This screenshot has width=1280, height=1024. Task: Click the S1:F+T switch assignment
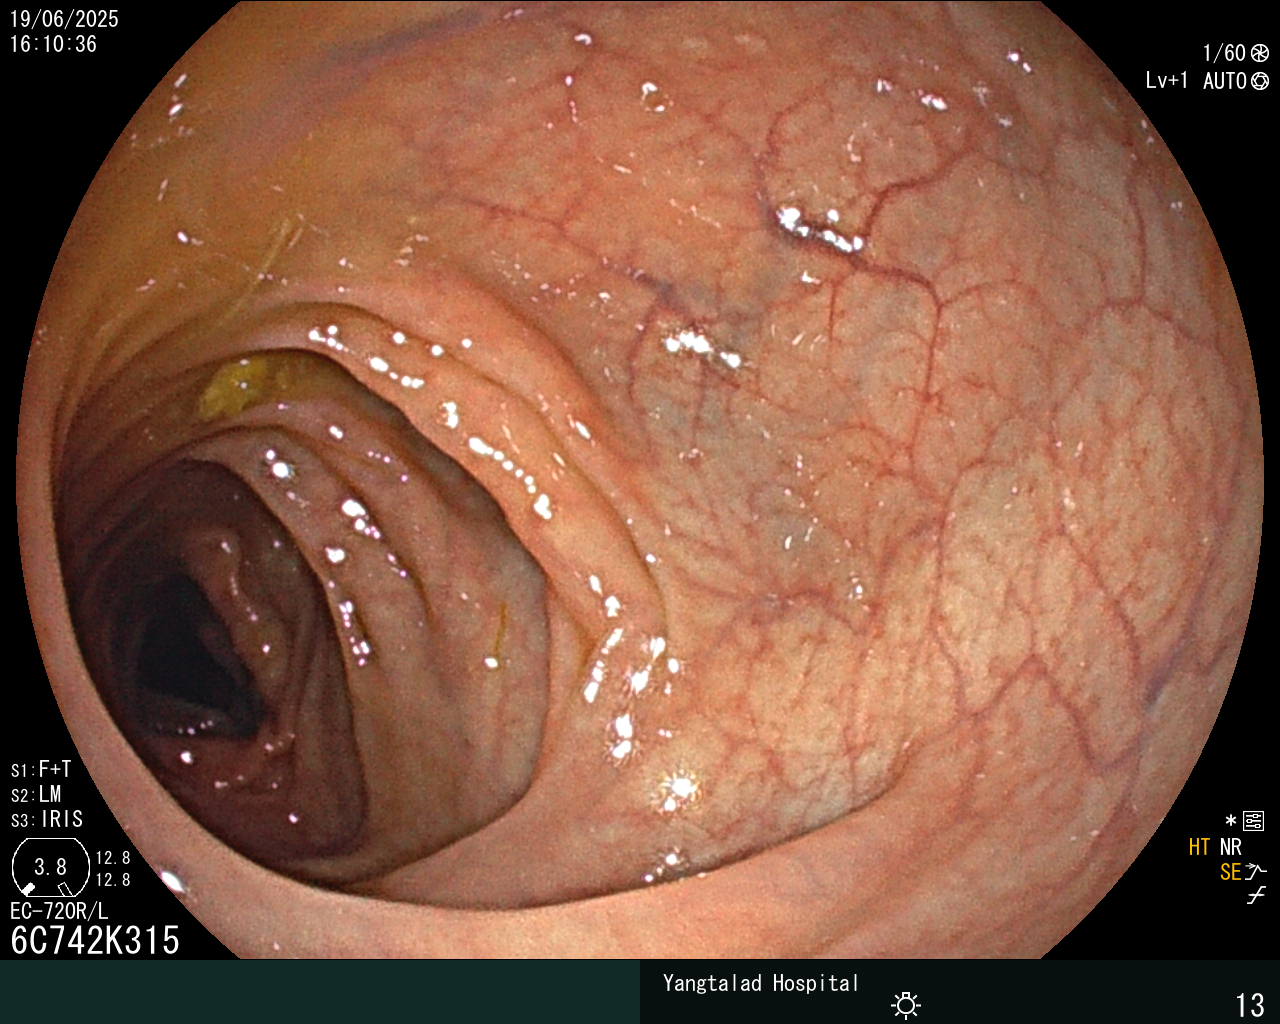pyautogui.click(x=41, y=770)
